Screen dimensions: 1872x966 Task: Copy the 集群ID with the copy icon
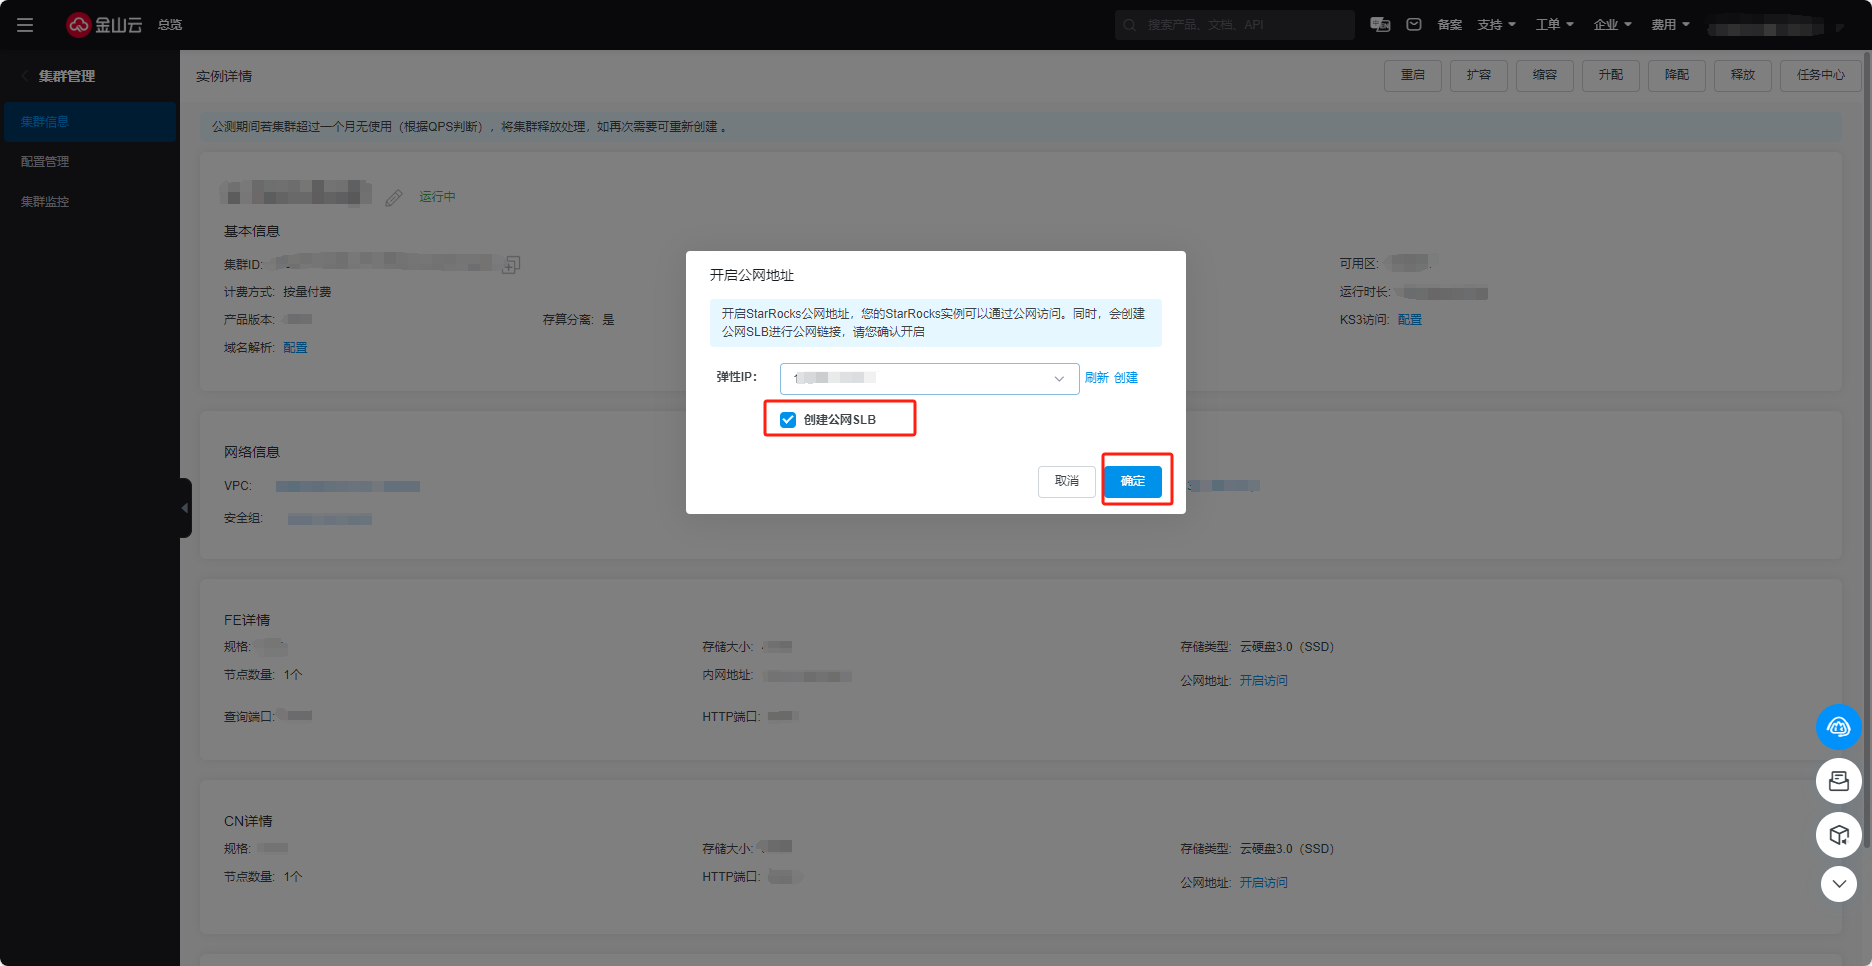tap(511, 264)
